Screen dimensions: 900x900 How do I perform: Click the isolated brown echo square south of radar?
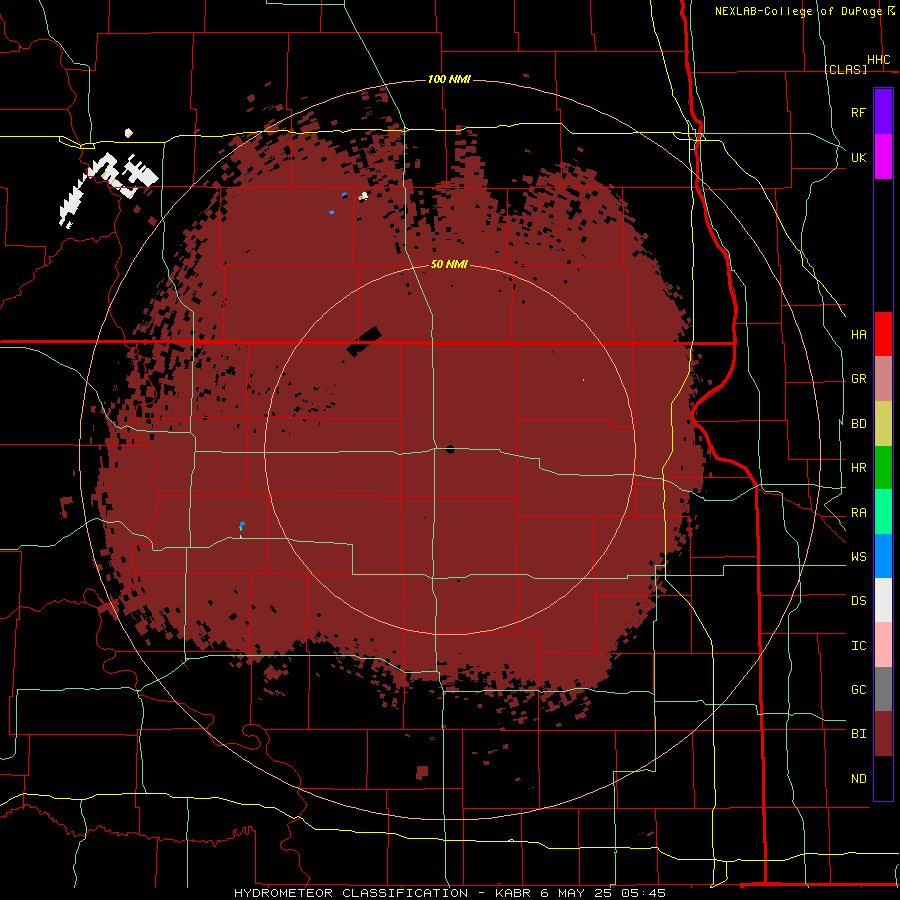pyautogui.click(x=422, y=772)
